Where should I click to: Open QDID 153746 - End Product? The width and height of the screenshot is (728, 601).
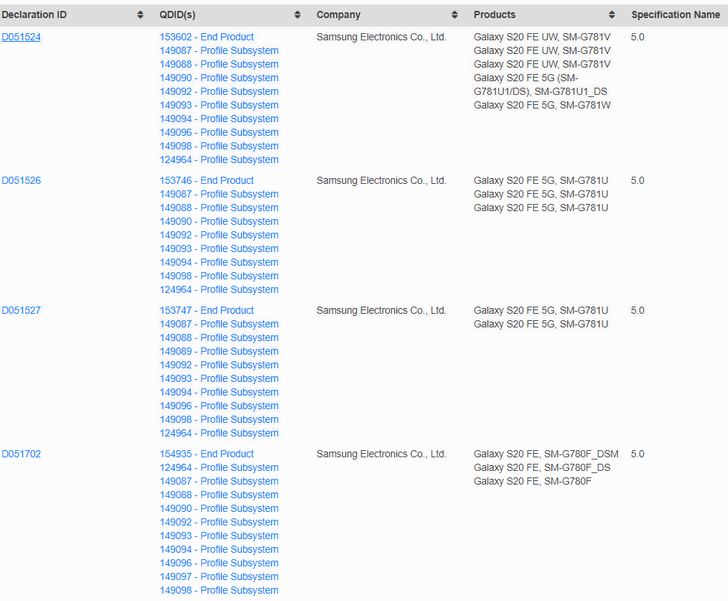point(207,181)
